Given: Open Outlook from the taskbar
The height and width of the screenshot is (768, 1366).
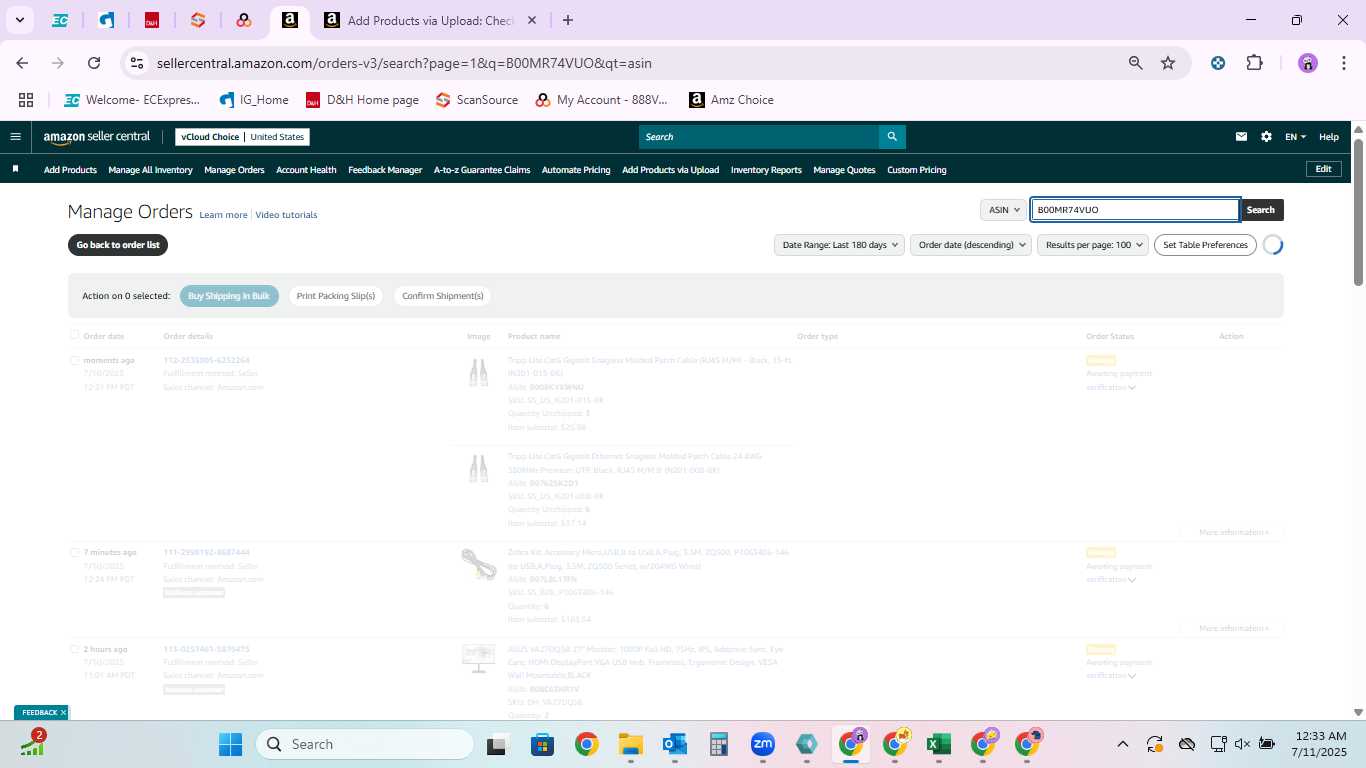Looking at the screenshot, I should pos(674,744).
